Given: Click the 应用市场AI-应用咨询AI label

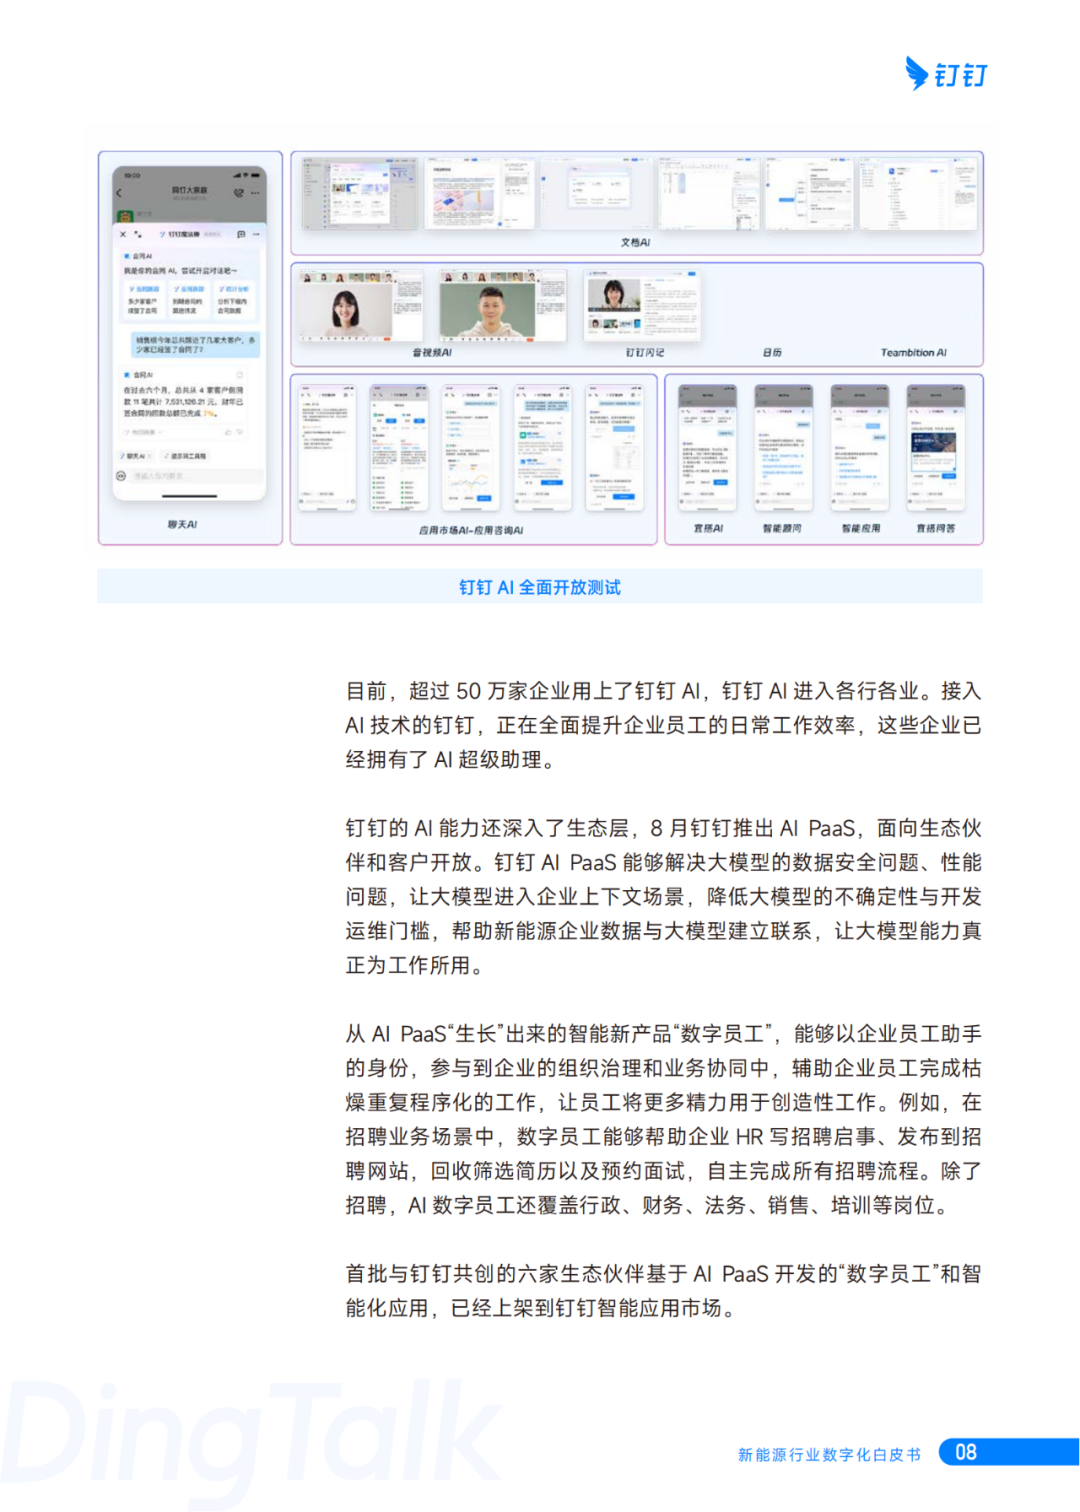Looking at the screenshot, I should click(x=471, y=530).
